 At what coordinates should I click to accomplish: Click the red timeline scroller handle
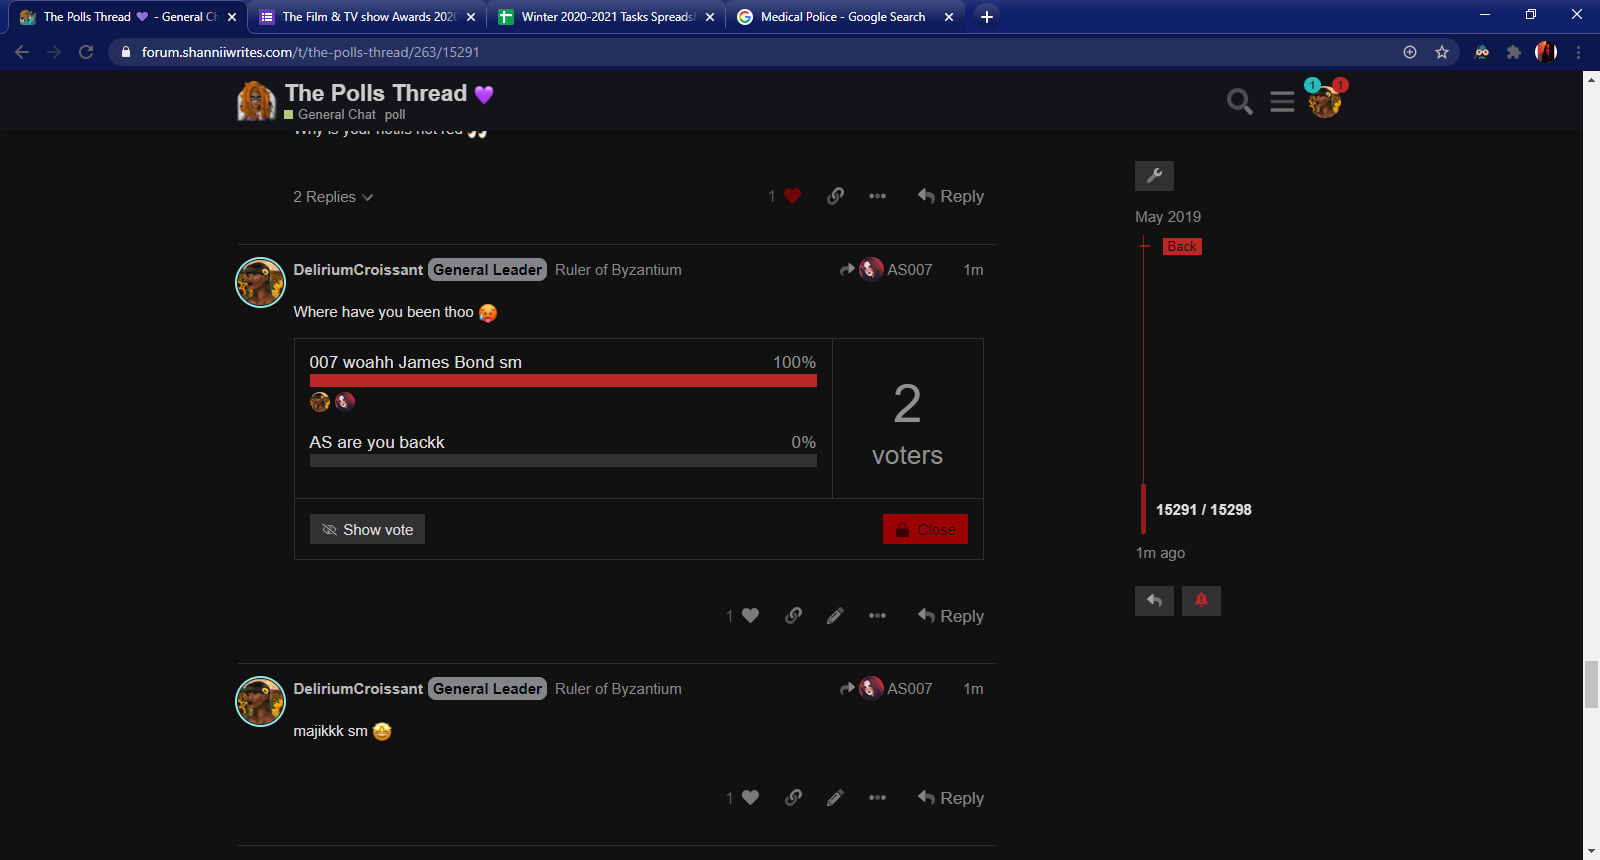point(1143,509)
